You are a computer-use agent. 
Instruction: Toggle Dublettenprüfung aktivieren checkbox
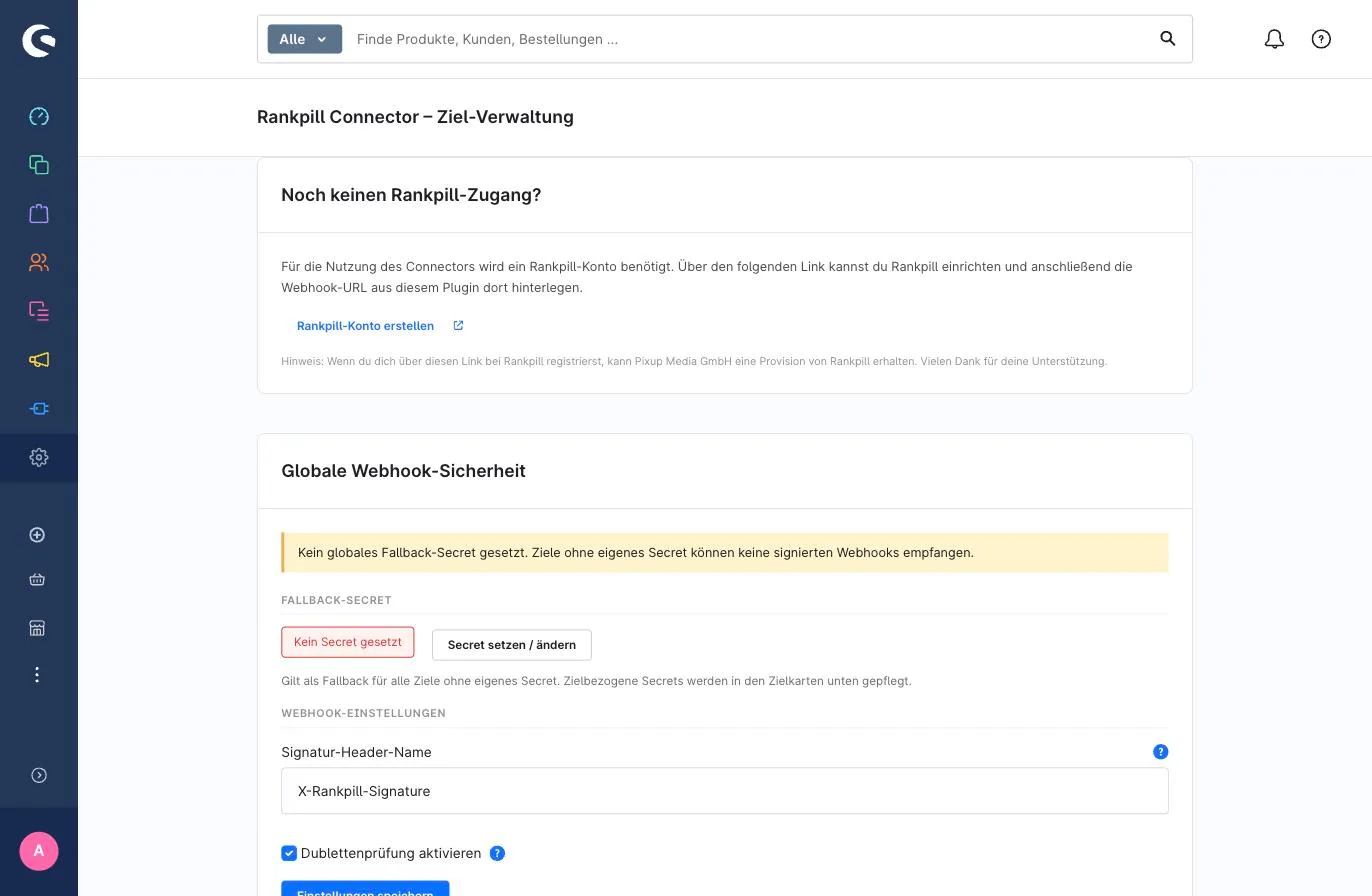pos(289,853)
